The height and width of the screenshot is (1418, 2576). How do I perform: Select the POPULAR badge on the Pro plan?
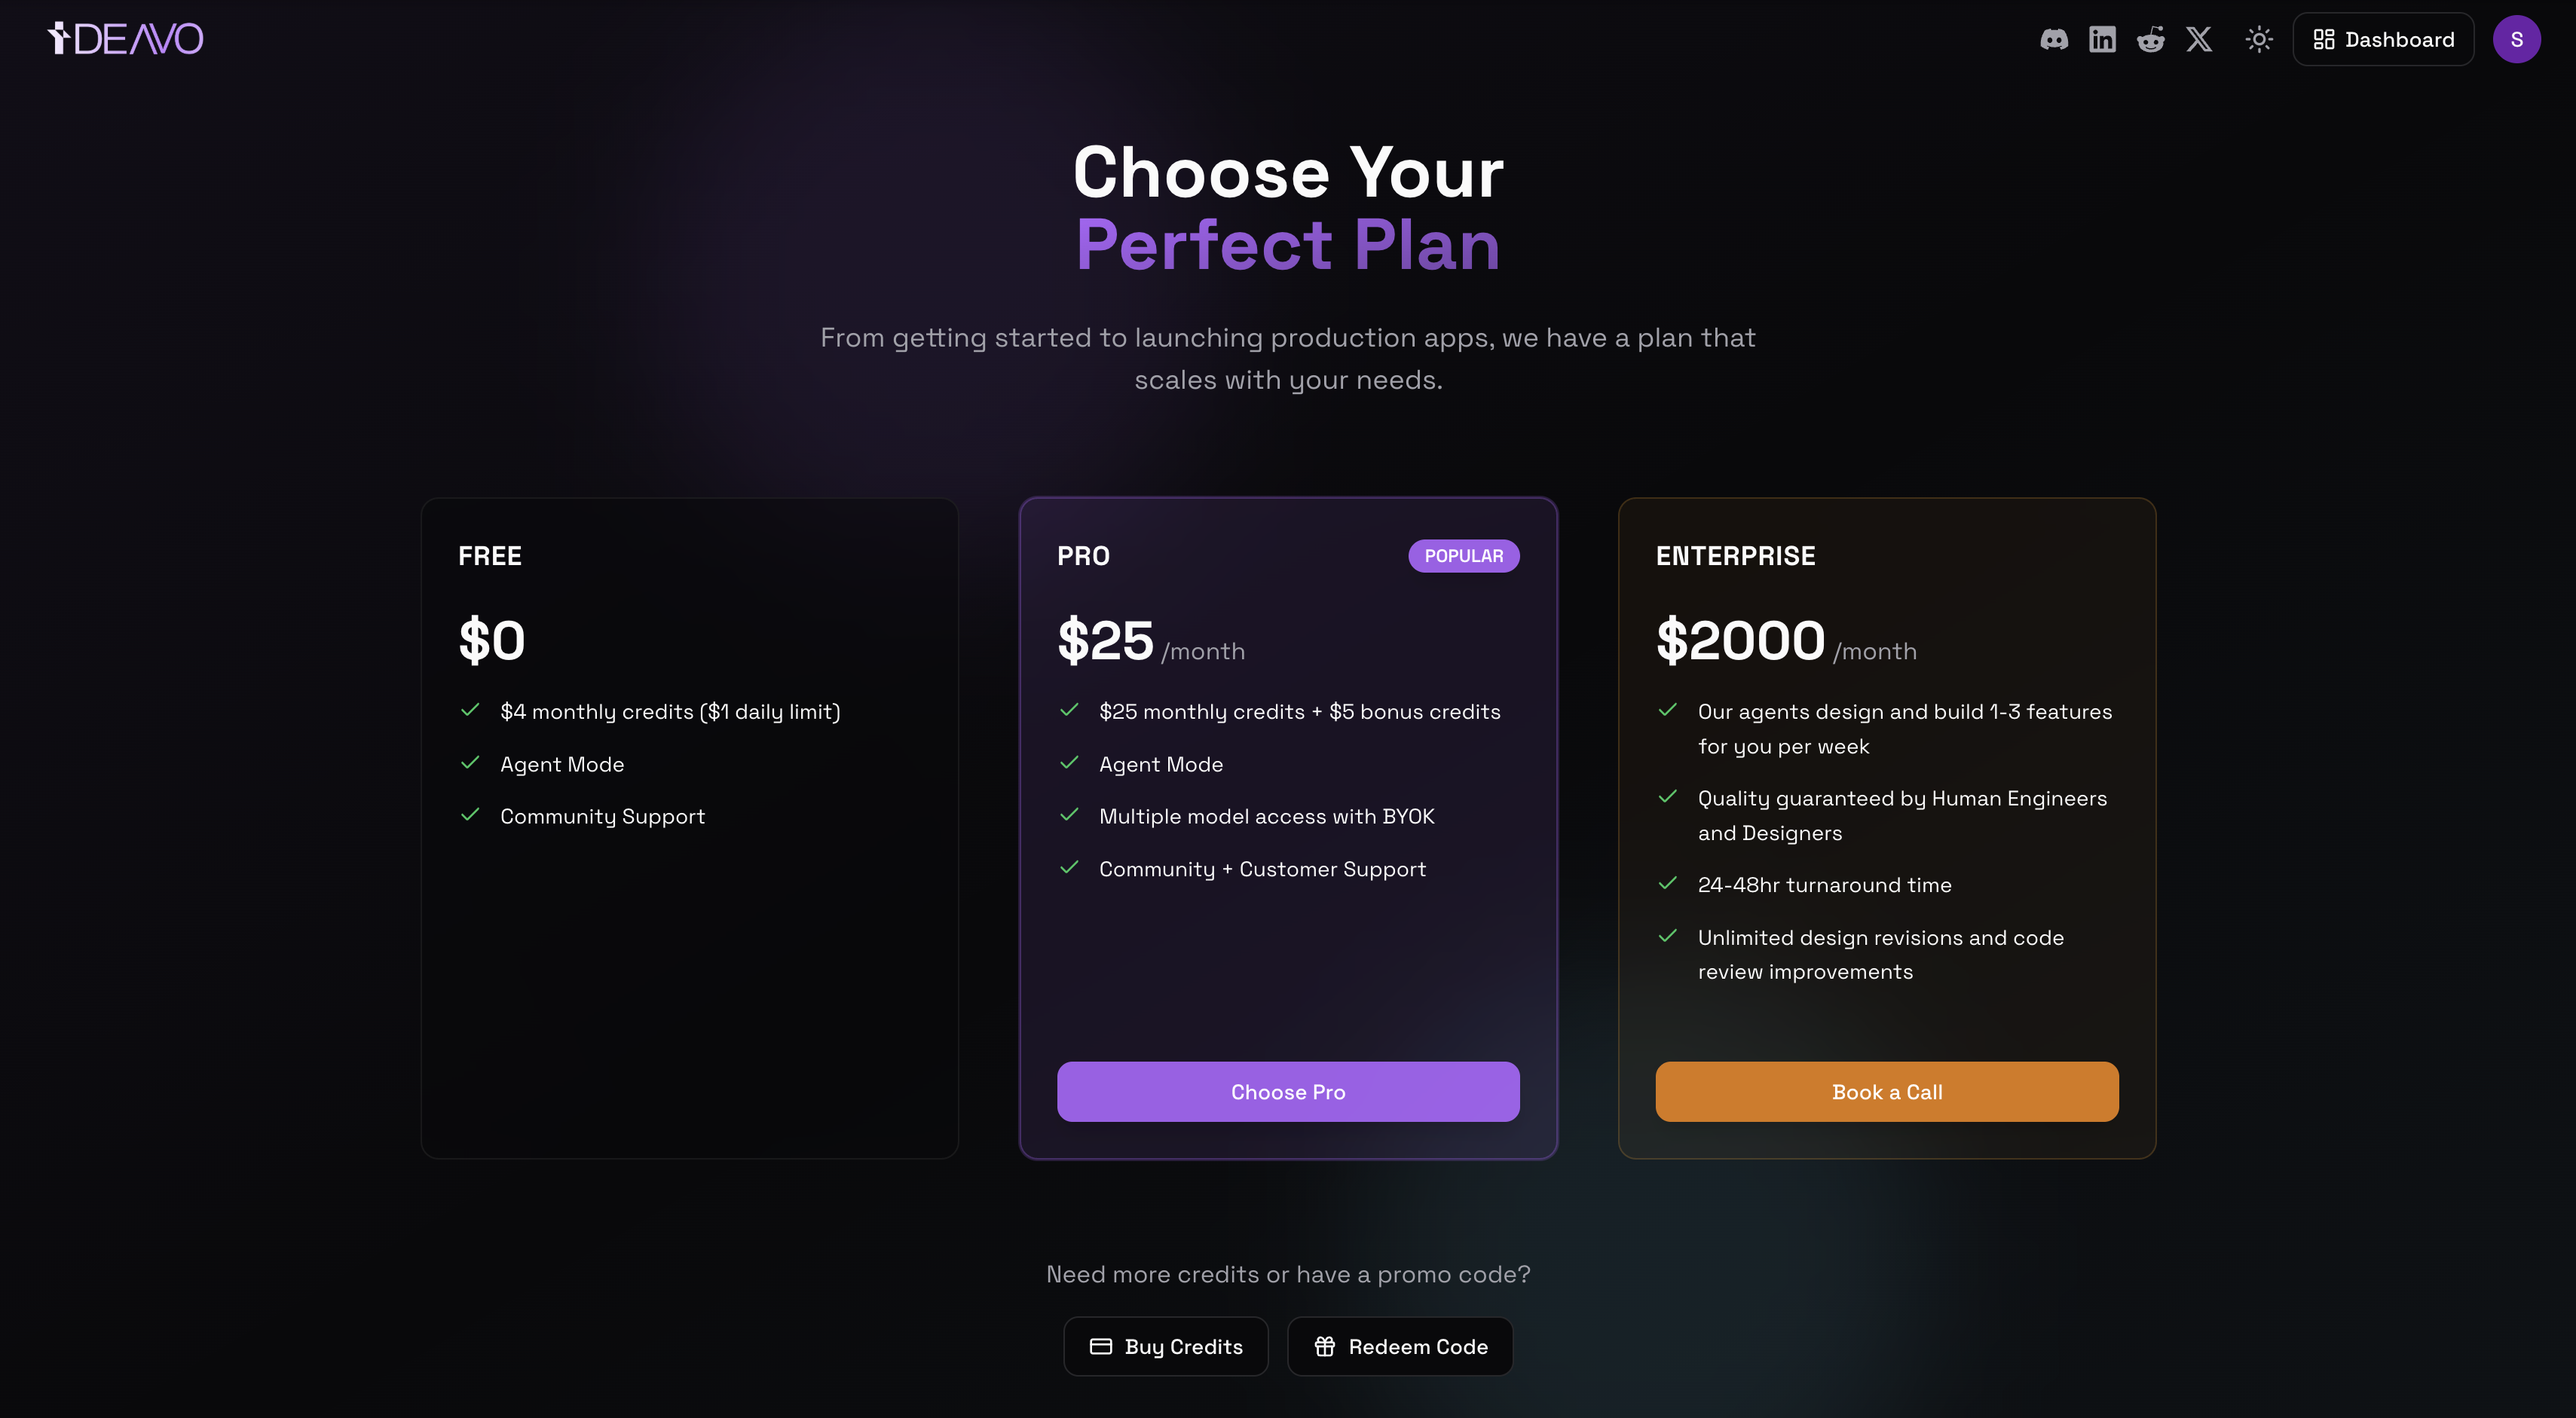(1464, 555)
